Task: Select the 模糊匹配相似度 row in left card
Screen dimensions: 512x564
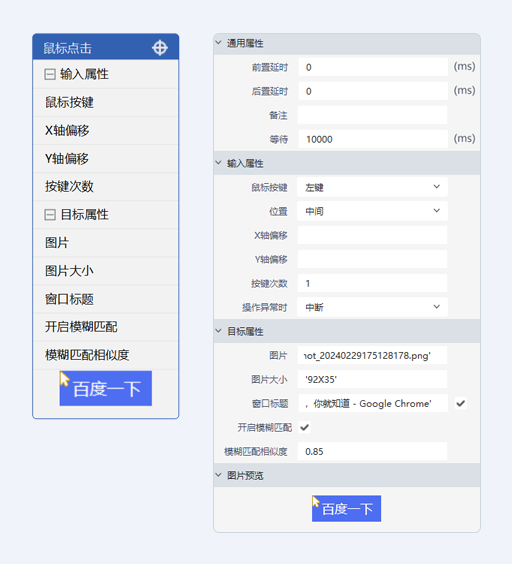Action: [x=106, y=355]
